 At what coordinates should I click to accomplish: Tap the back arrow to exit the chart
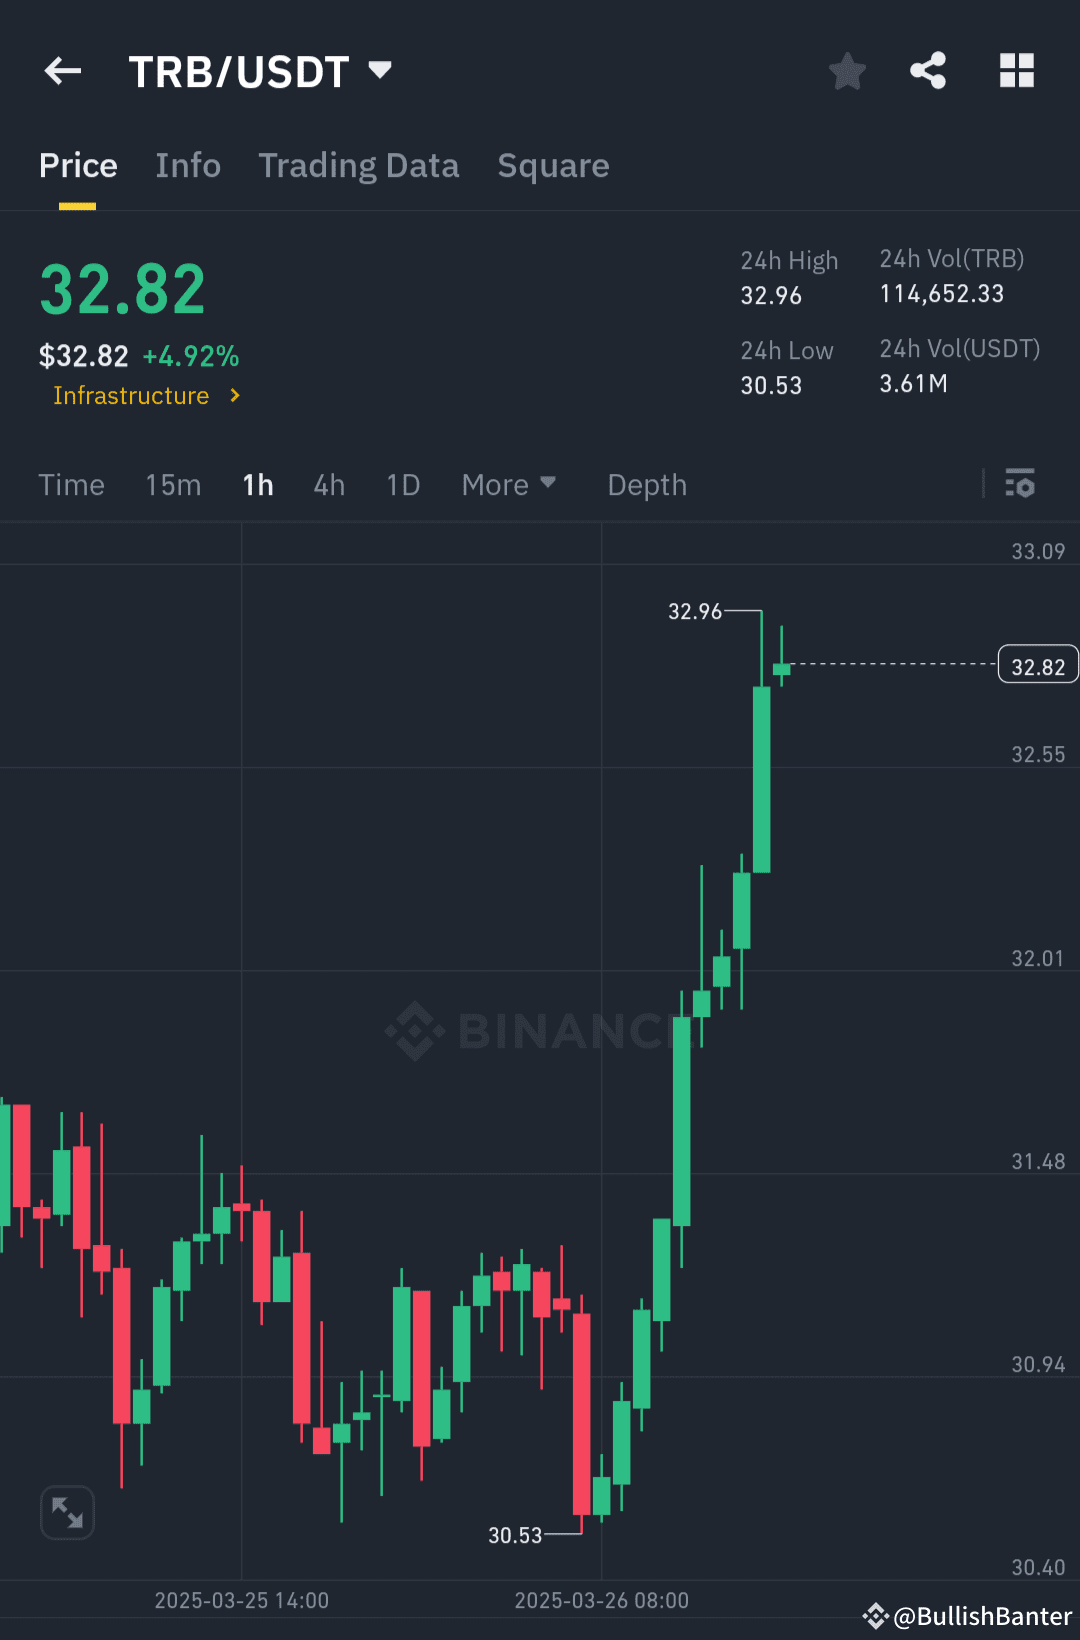pos(62,70)
